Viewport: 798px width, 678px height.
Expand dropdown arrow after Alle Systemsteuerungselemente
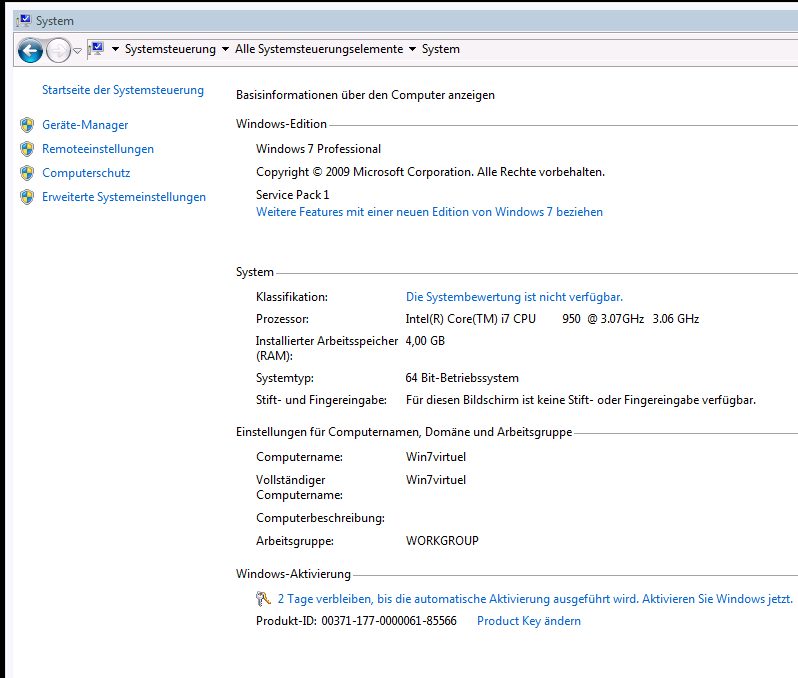[x=413, y=49]
